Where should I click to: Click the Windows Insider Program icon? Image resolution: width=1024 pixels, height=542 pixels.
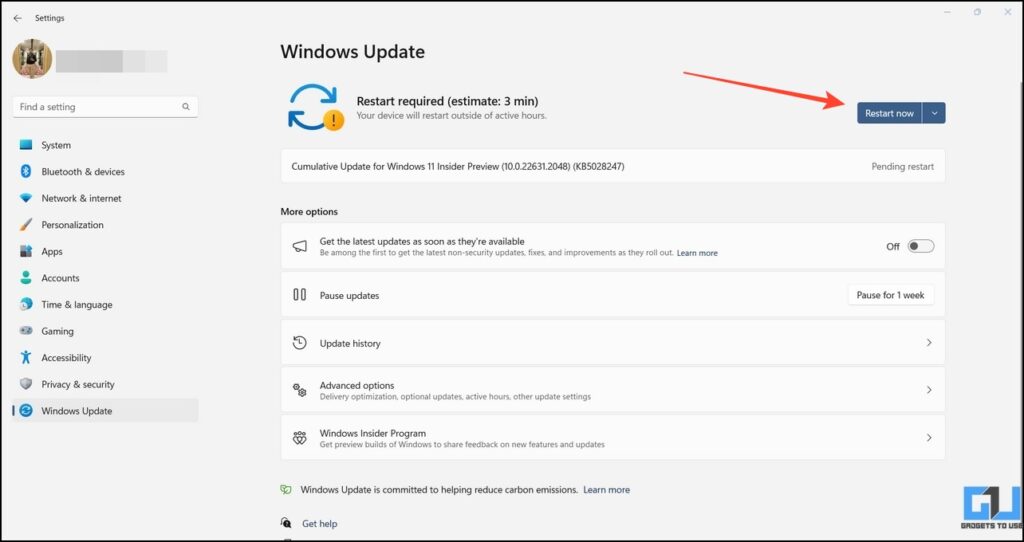click(x=299, y=438)
